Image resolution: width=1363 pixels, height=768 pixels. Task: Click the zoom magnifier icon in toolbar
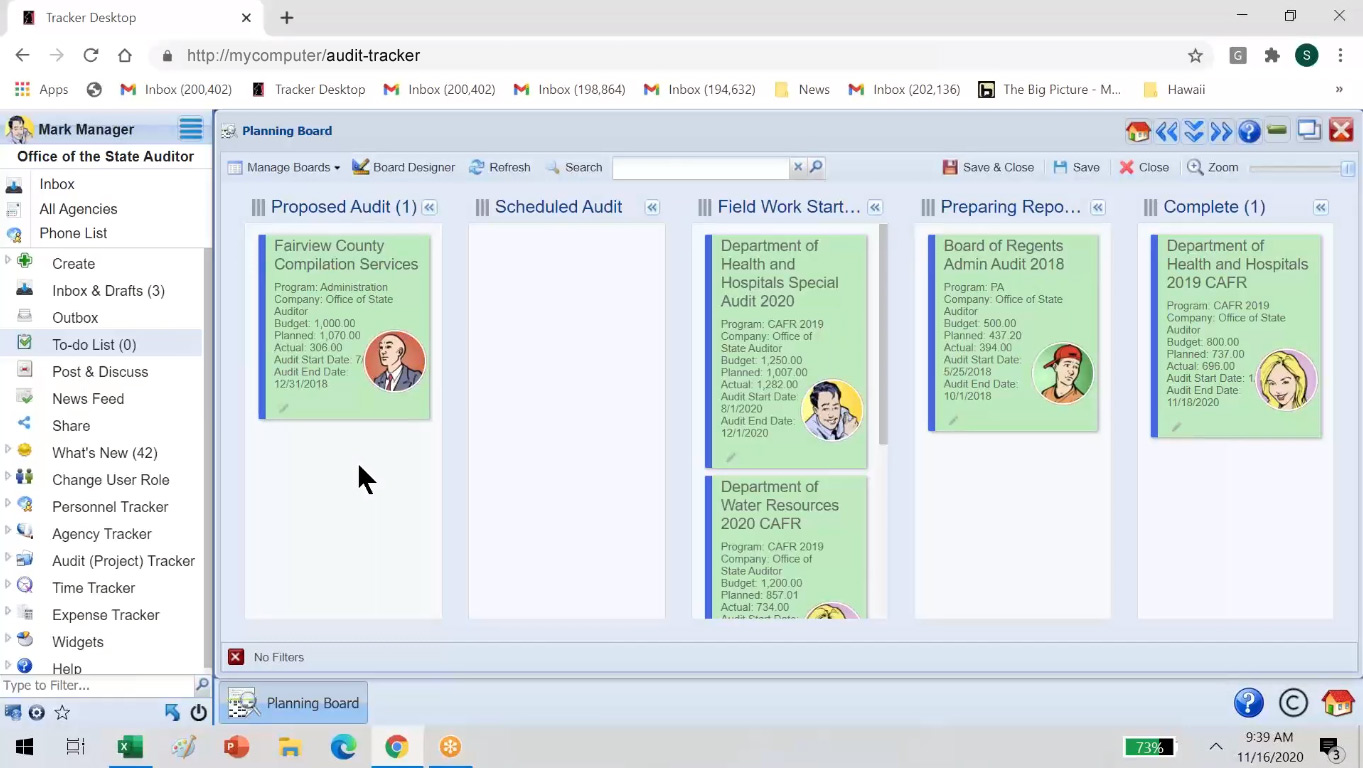(x=1195, y=167)
